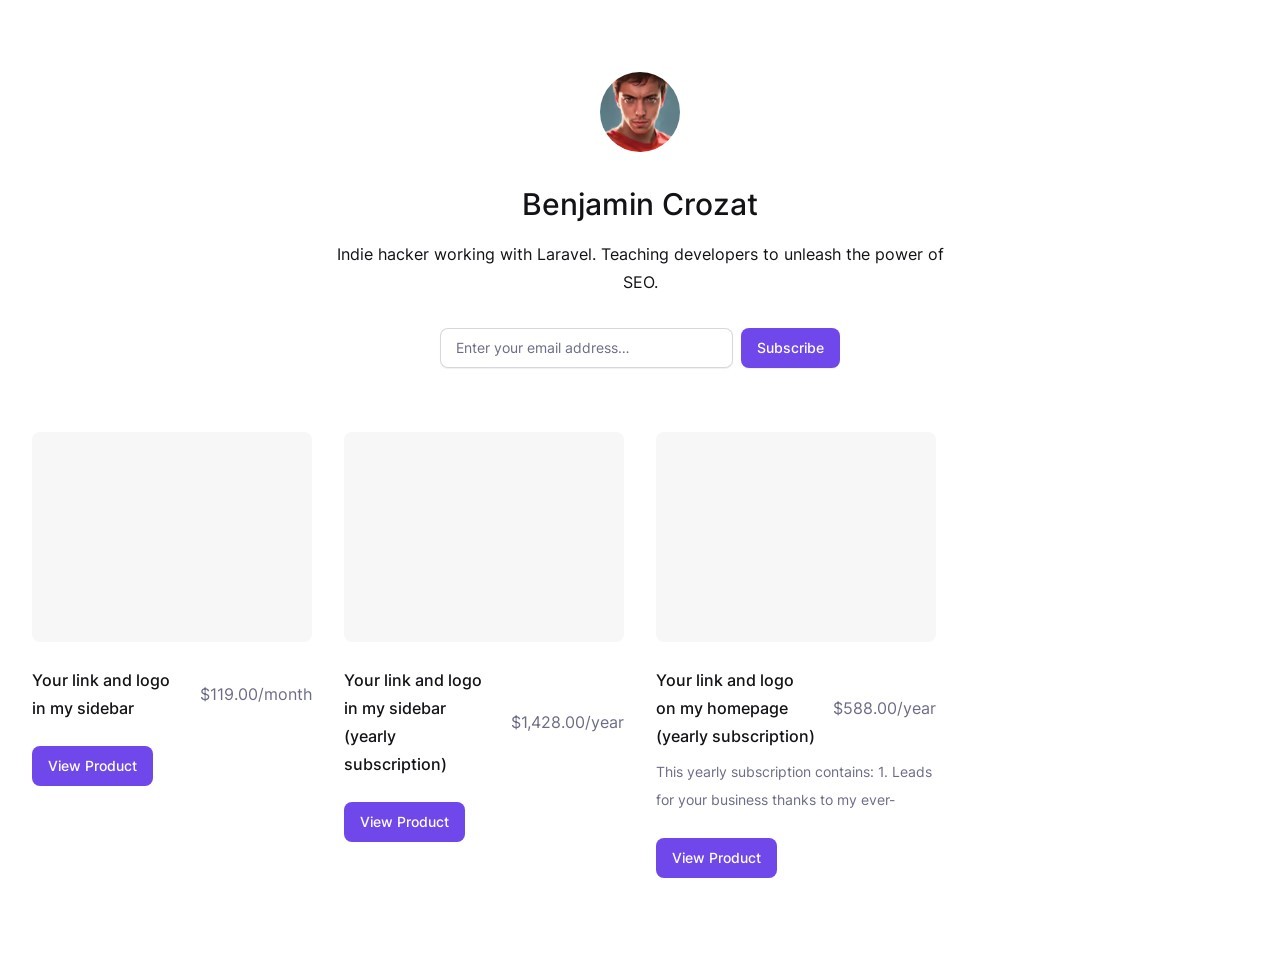1280x960 pixels.
Task: Click the $588.00/year price label
Action: (x=884, y=708)
